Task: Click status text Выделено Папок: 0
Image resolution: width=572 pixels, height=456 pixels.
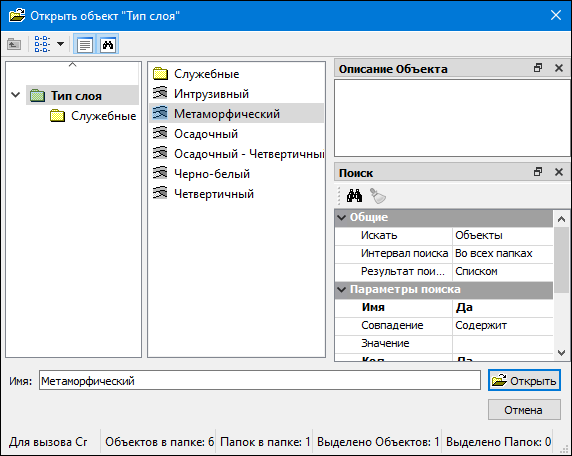Action: coord(498,442)
